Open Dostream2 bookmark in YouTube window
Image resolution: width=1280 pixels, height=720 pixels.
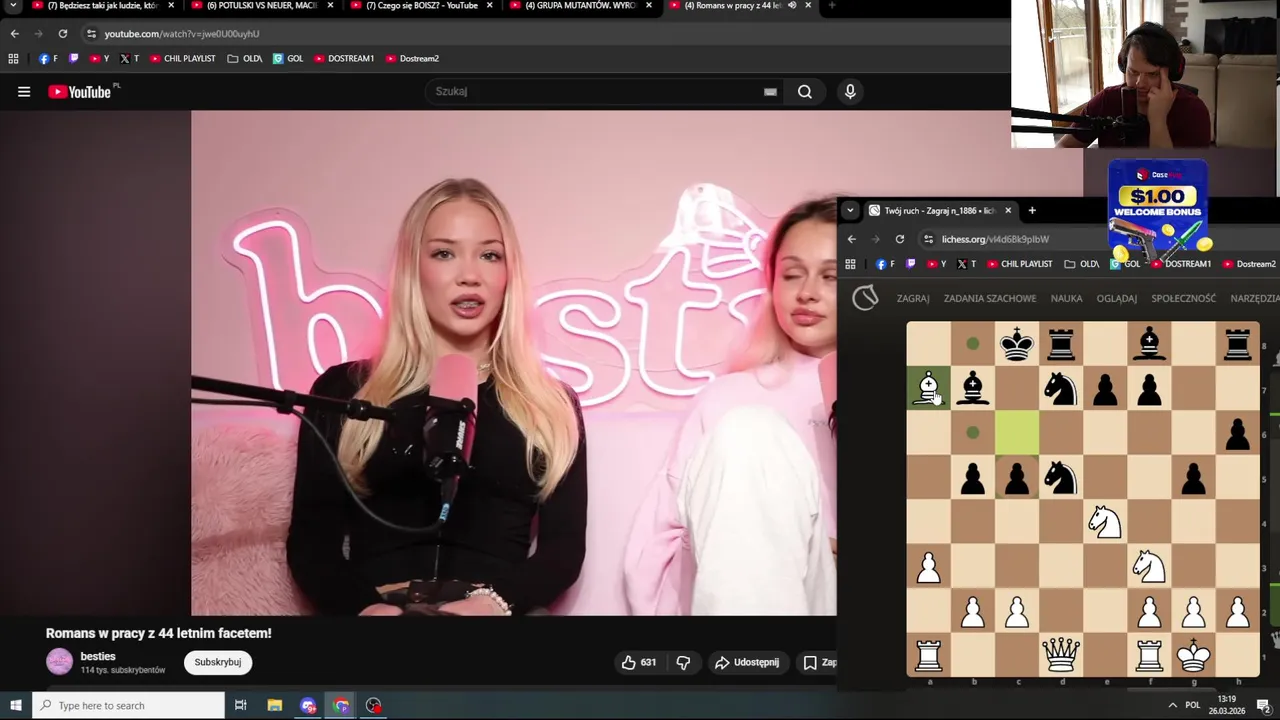(x=412, y=59)
